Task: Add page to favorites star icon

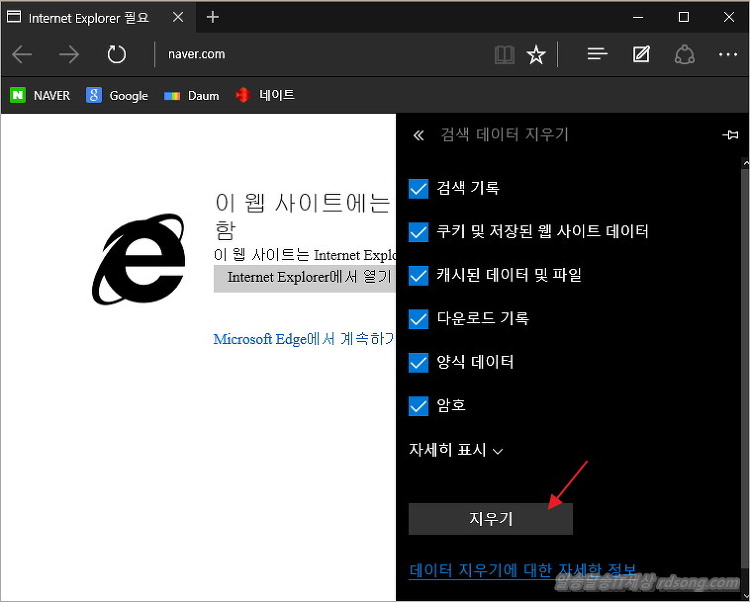Action: pyautogui.click(x=536, y=55)
